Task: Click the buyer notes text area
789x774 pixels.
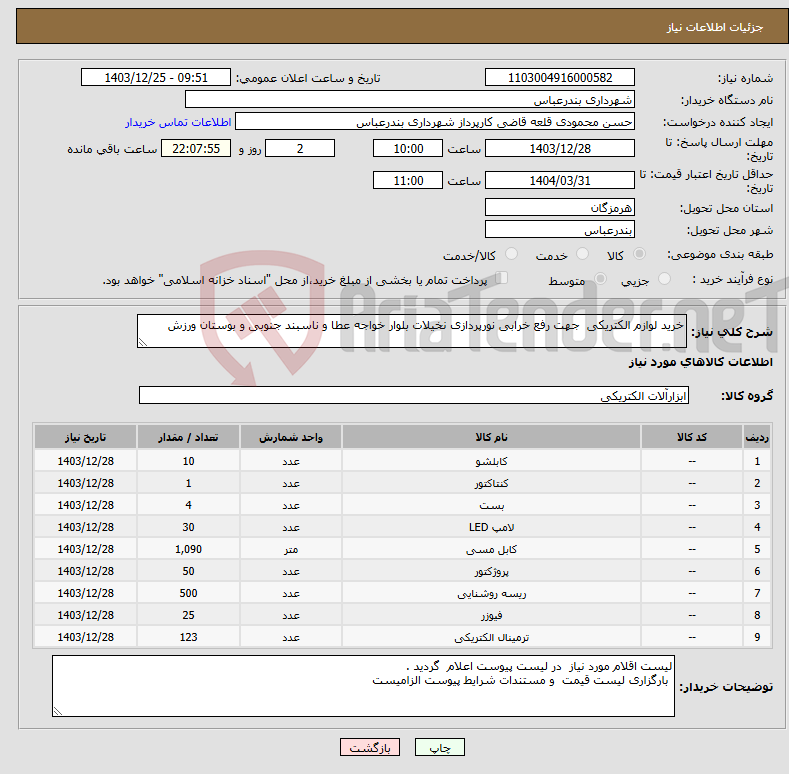Action: pos(363,686)
